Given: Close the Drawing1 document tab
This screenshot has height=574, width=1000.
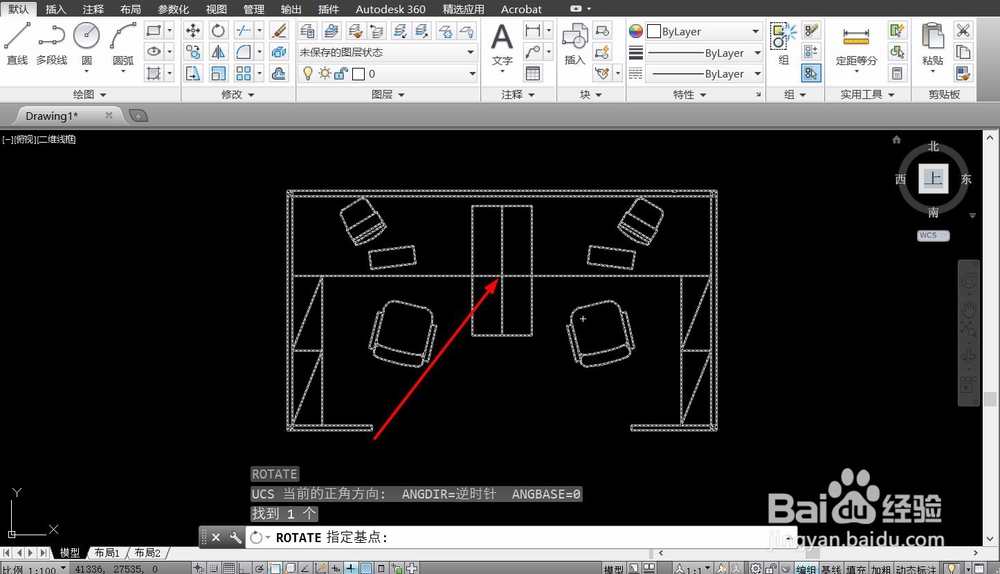Looking at the screenshot, I should click(109, 115).
